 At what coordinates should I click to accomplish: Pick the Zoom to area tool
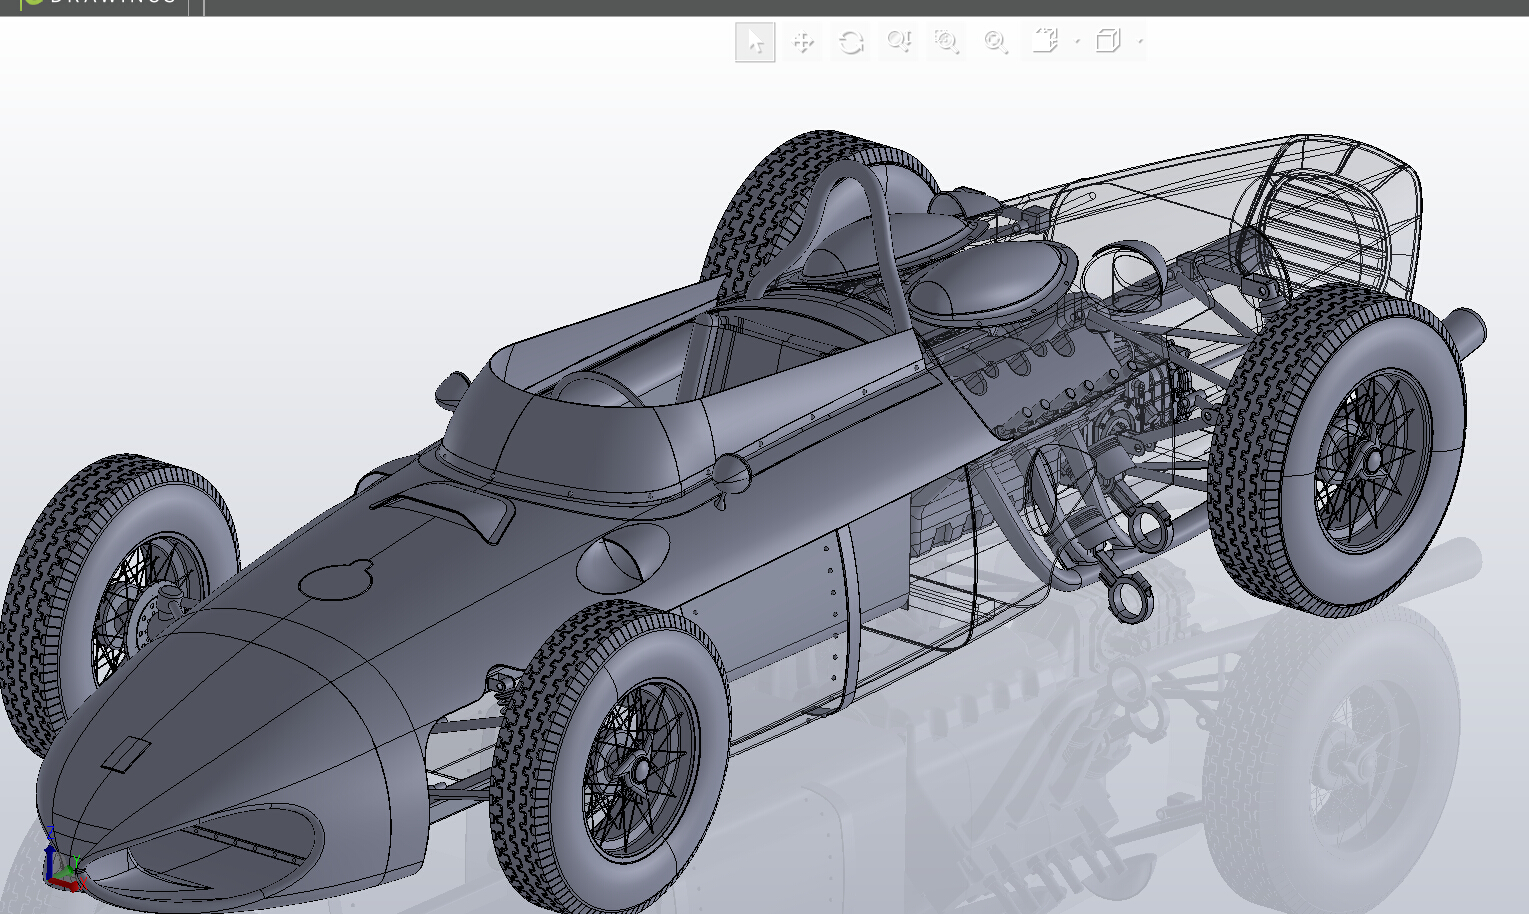[946, 42]
